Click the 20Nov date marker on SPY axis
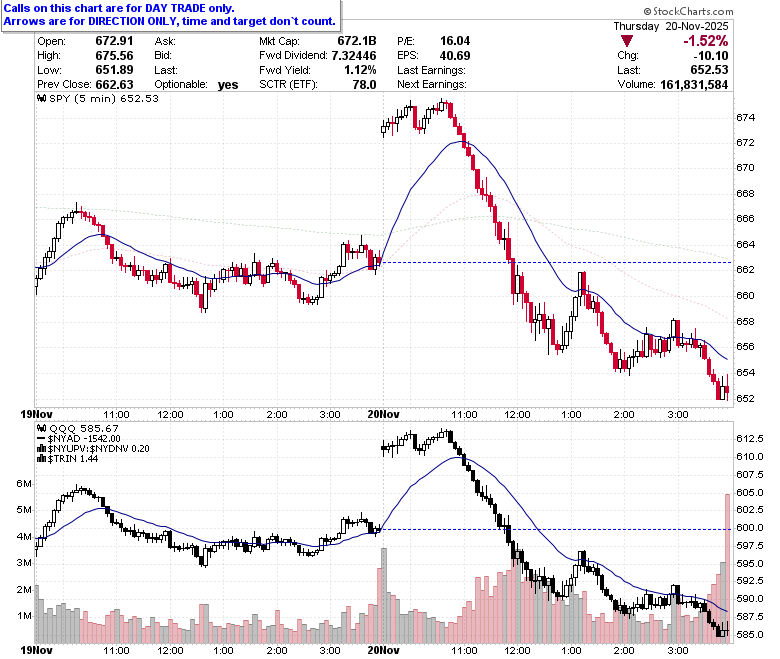 click(x=384, y=414)
